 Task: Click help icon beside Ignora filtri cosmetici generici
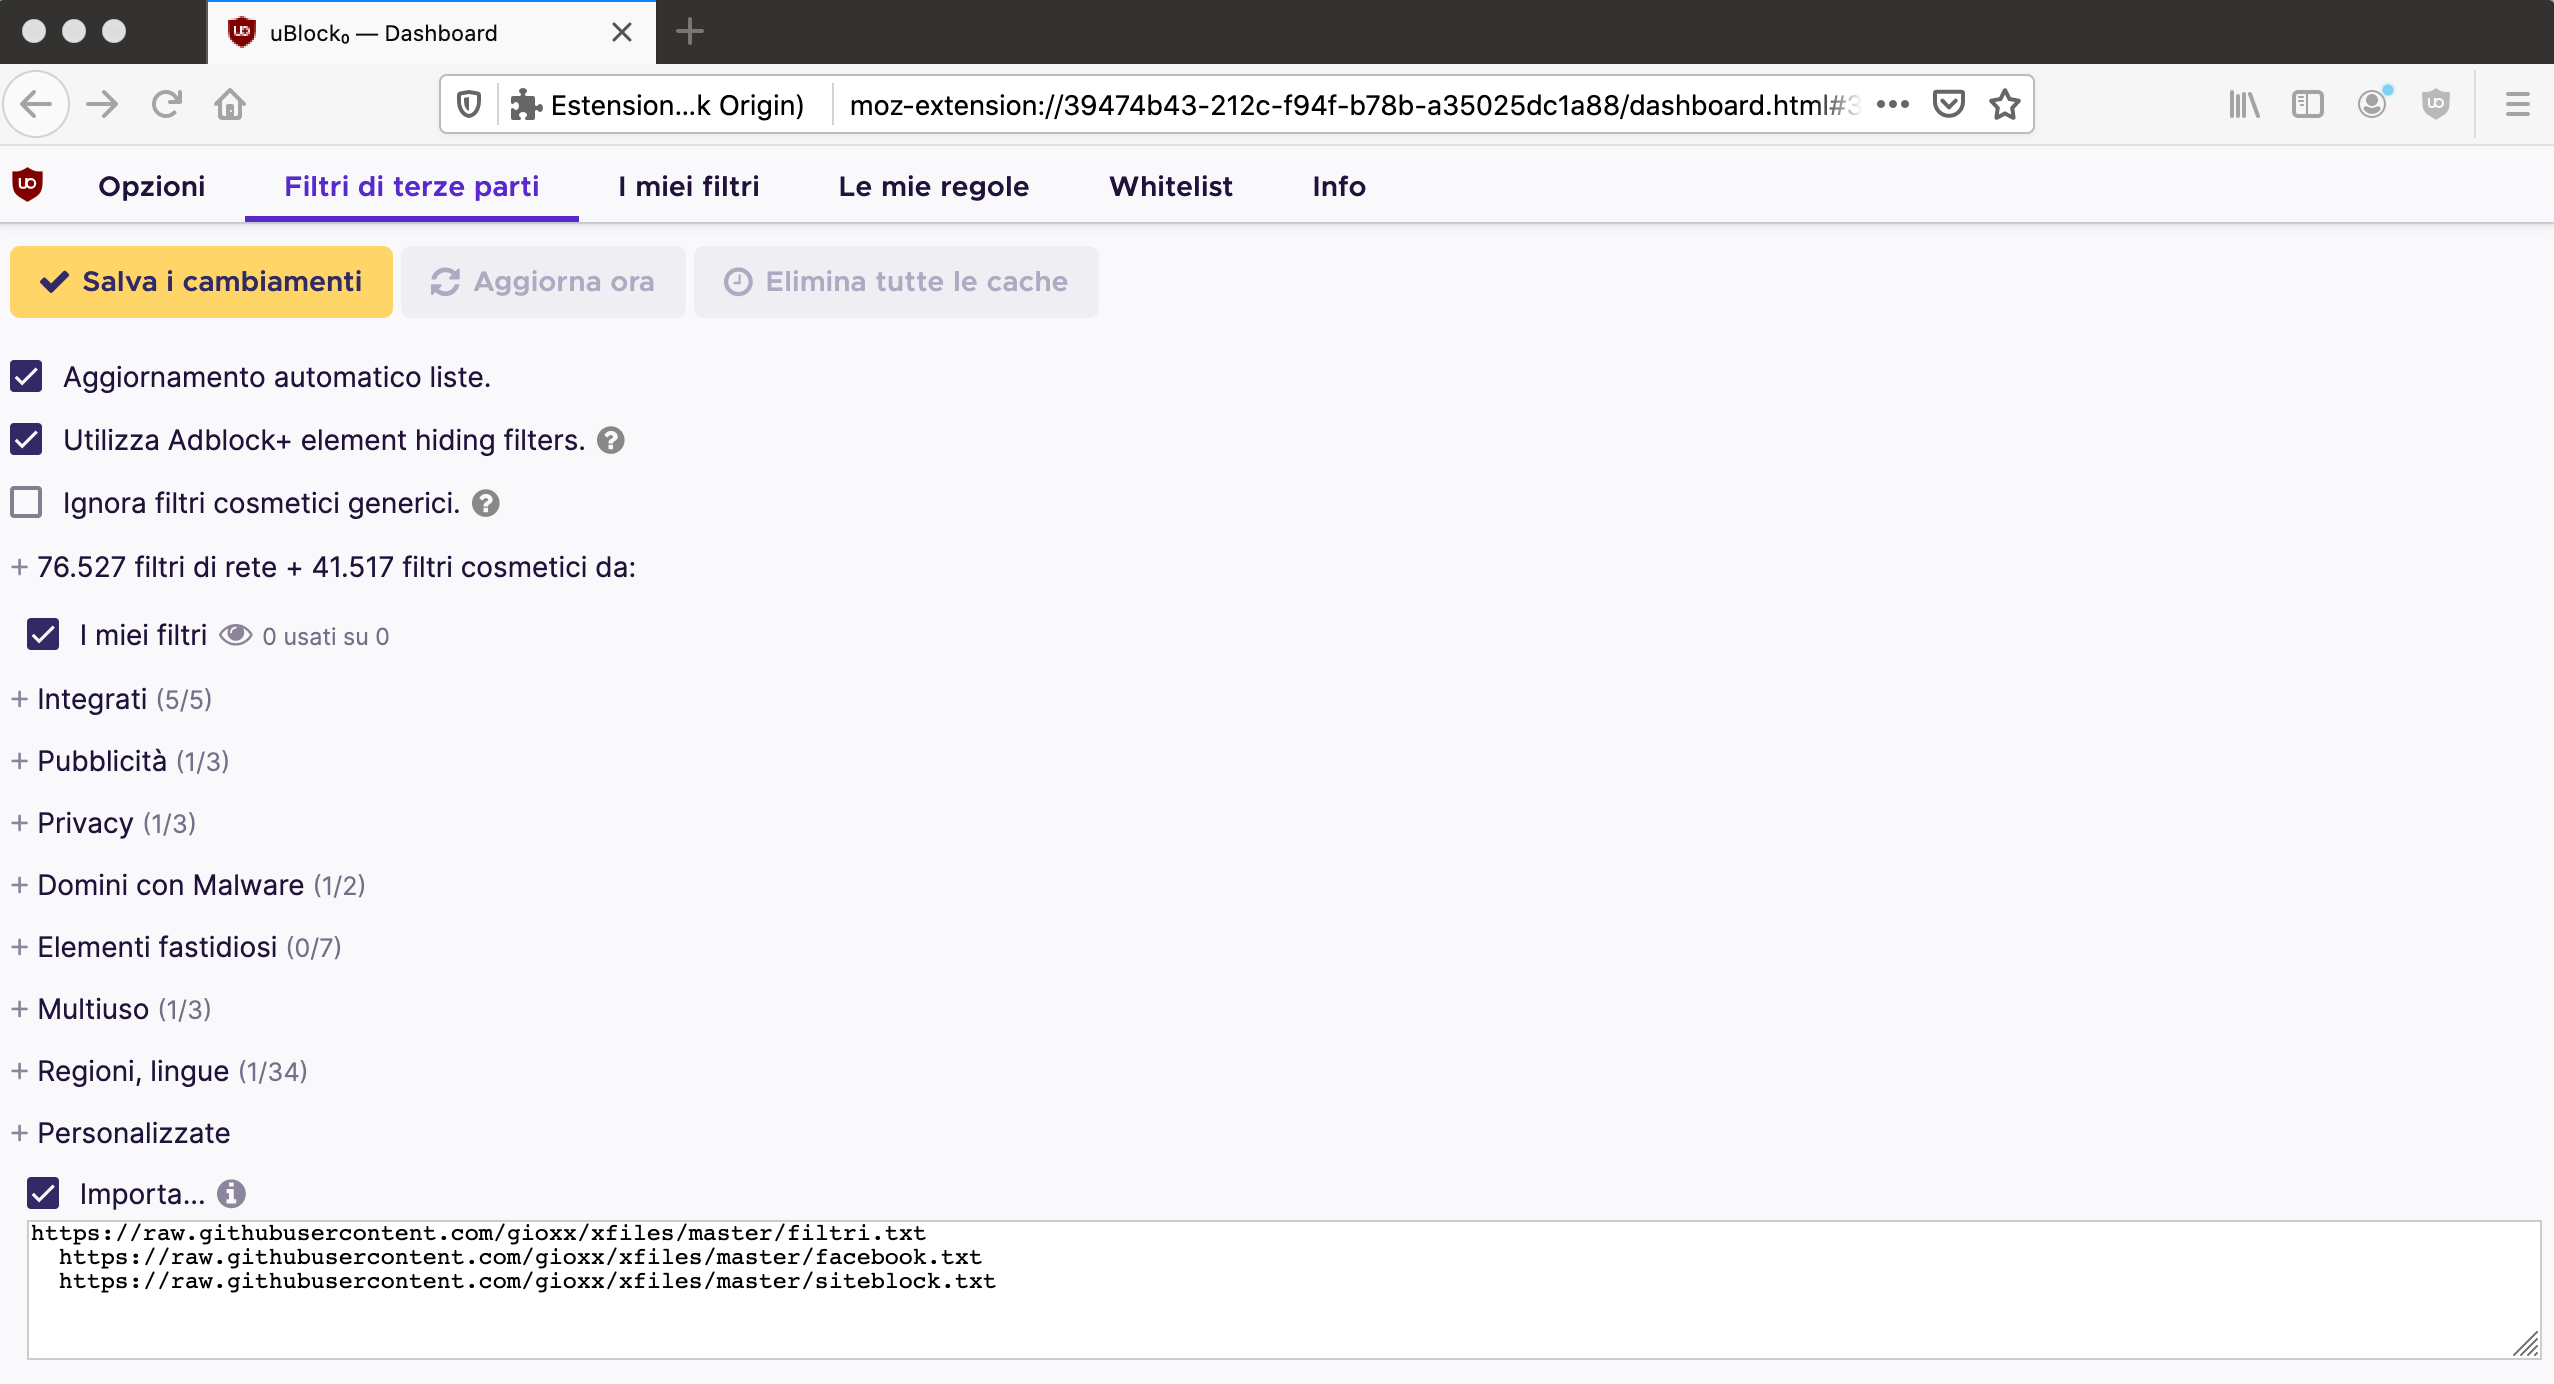click(x=486, y=503)
